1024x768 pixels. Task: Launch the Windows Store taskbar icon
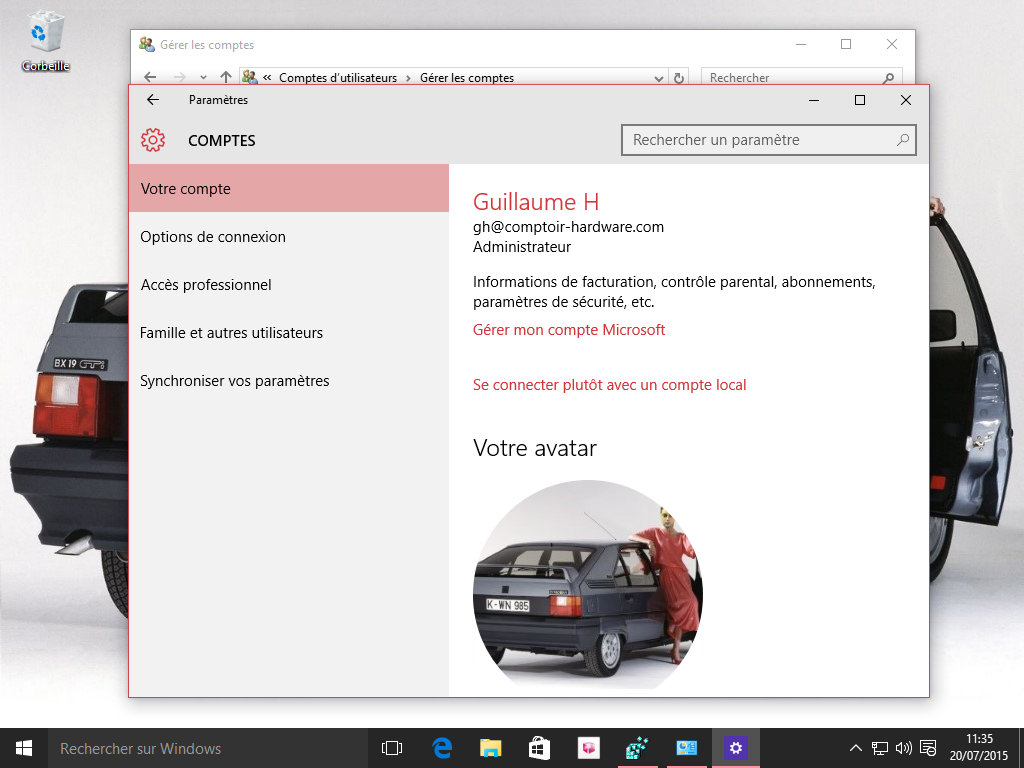538,748
